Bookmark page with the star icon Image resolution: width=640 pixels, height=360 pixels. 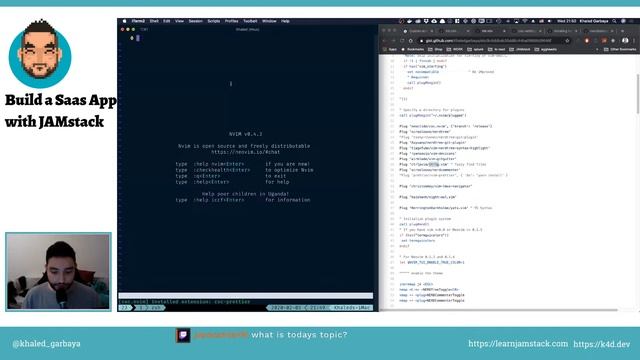pos(567,41)
